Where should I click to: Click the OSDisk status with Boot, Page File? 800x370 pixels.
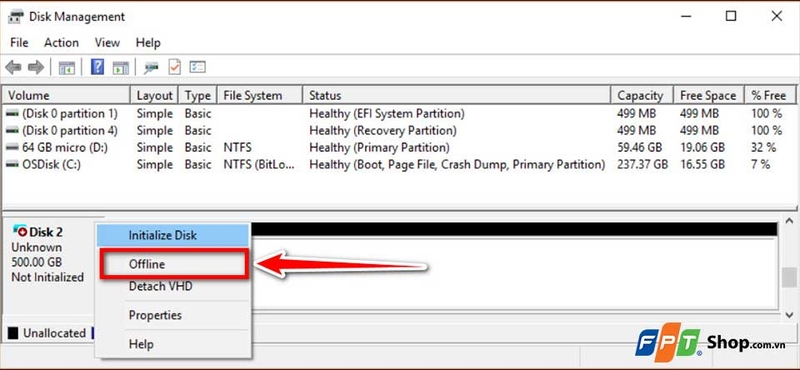[457, 165]
